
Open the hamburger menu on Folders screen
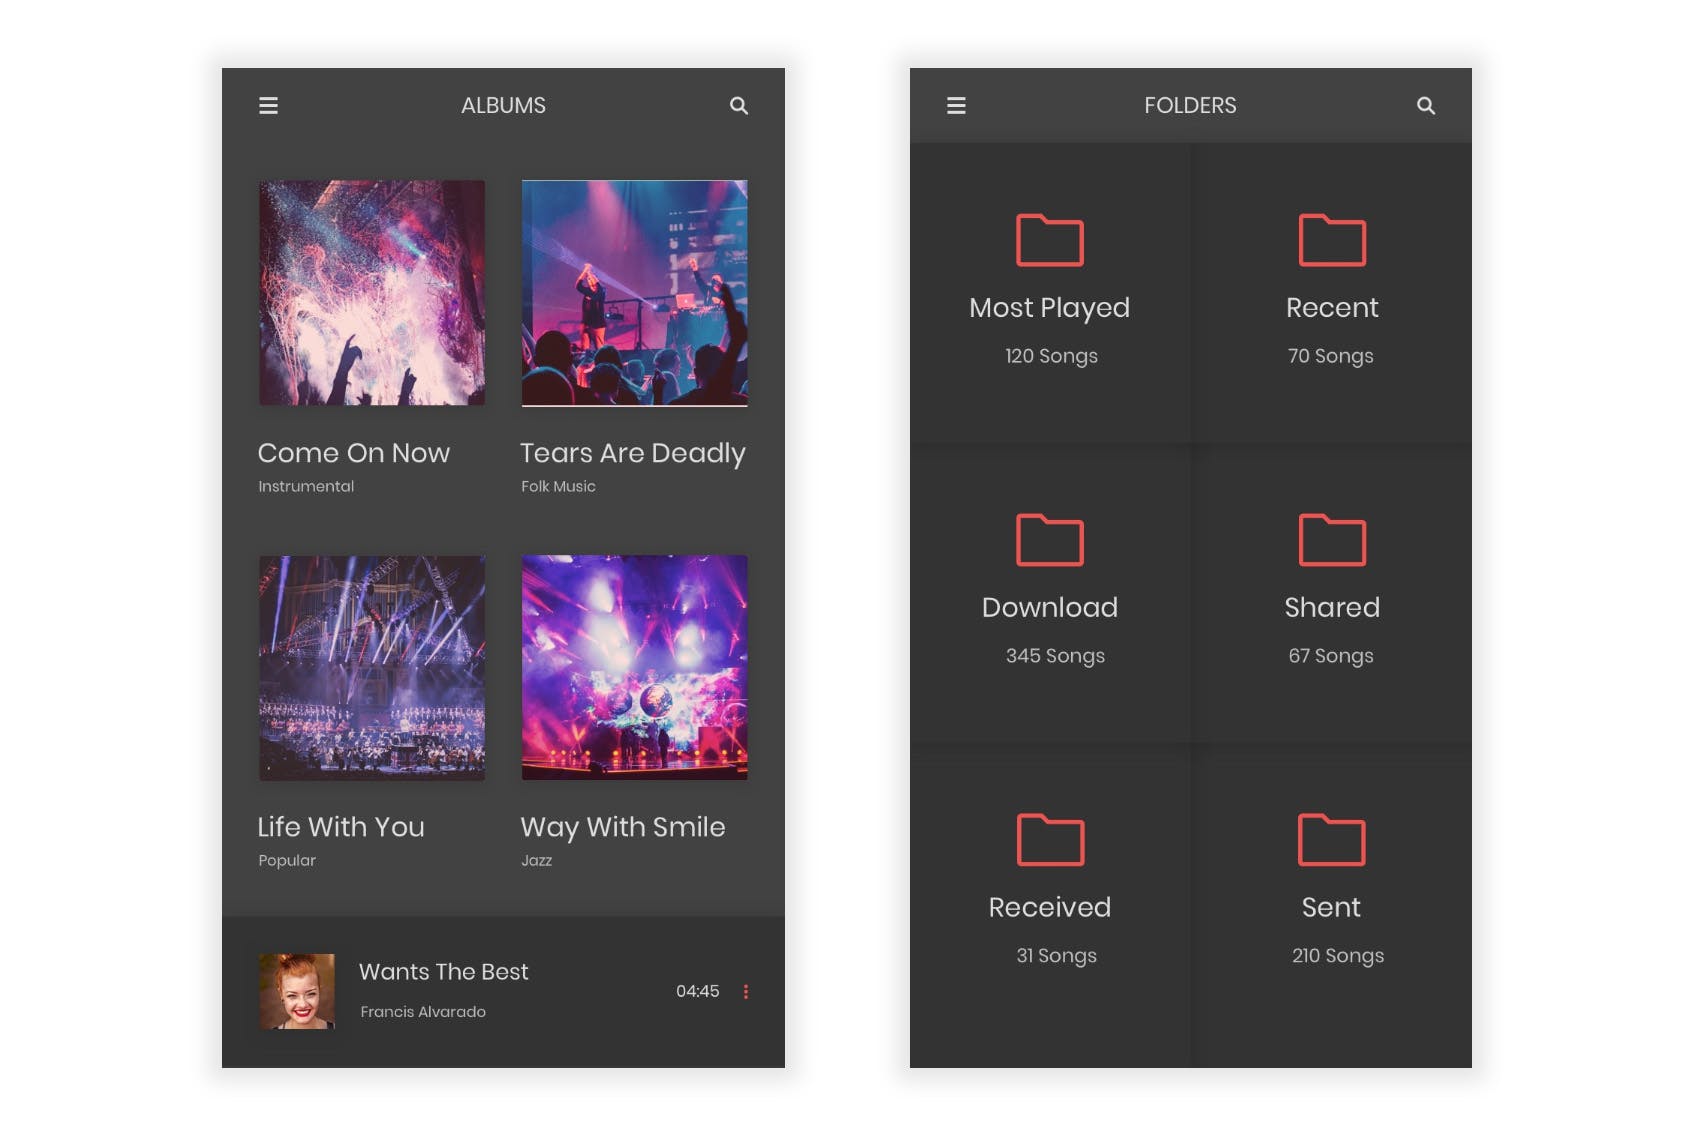pos(957,105)
